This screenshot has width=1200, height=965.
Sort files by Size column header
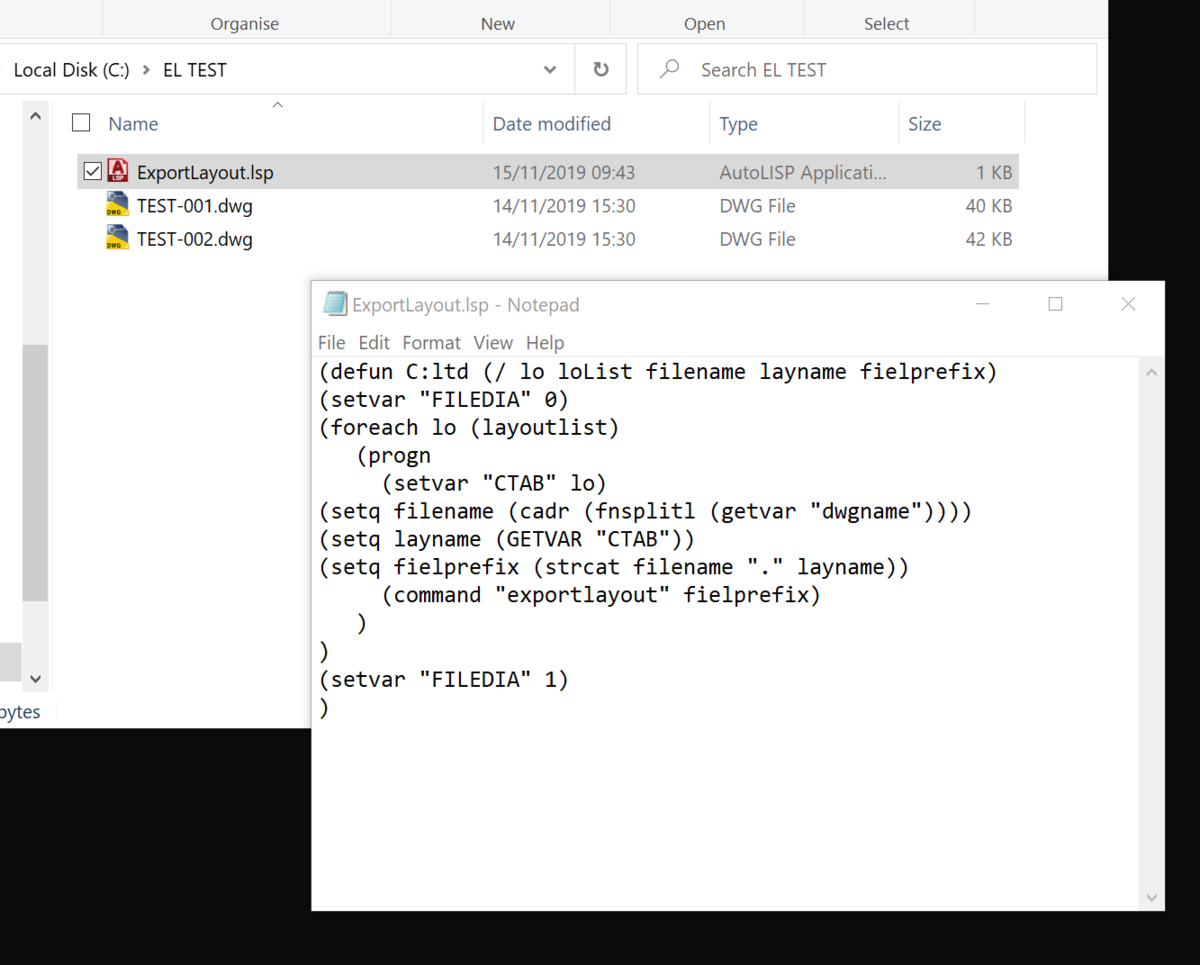(x=924, y=124)
